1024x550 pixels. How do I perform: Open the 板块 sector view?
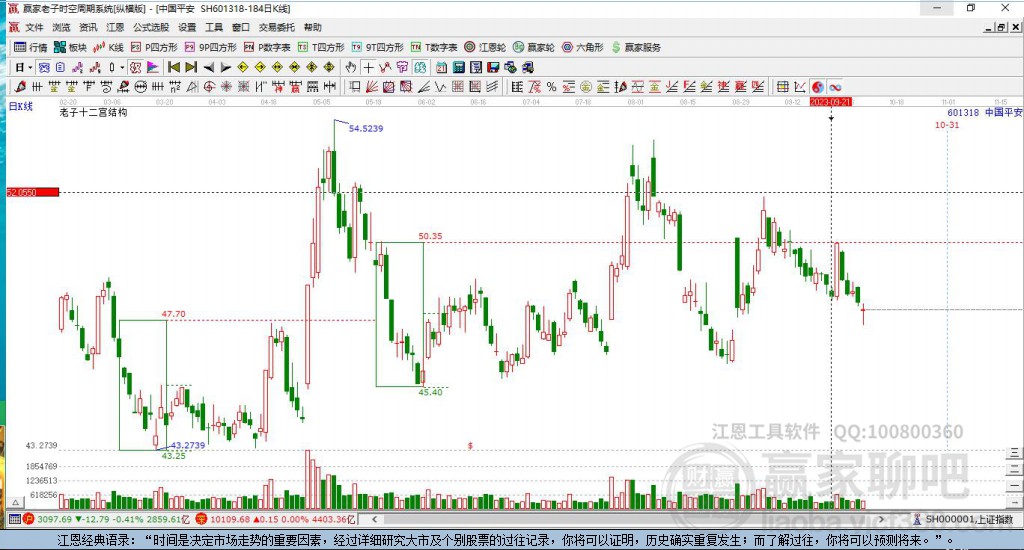[70, 47]
